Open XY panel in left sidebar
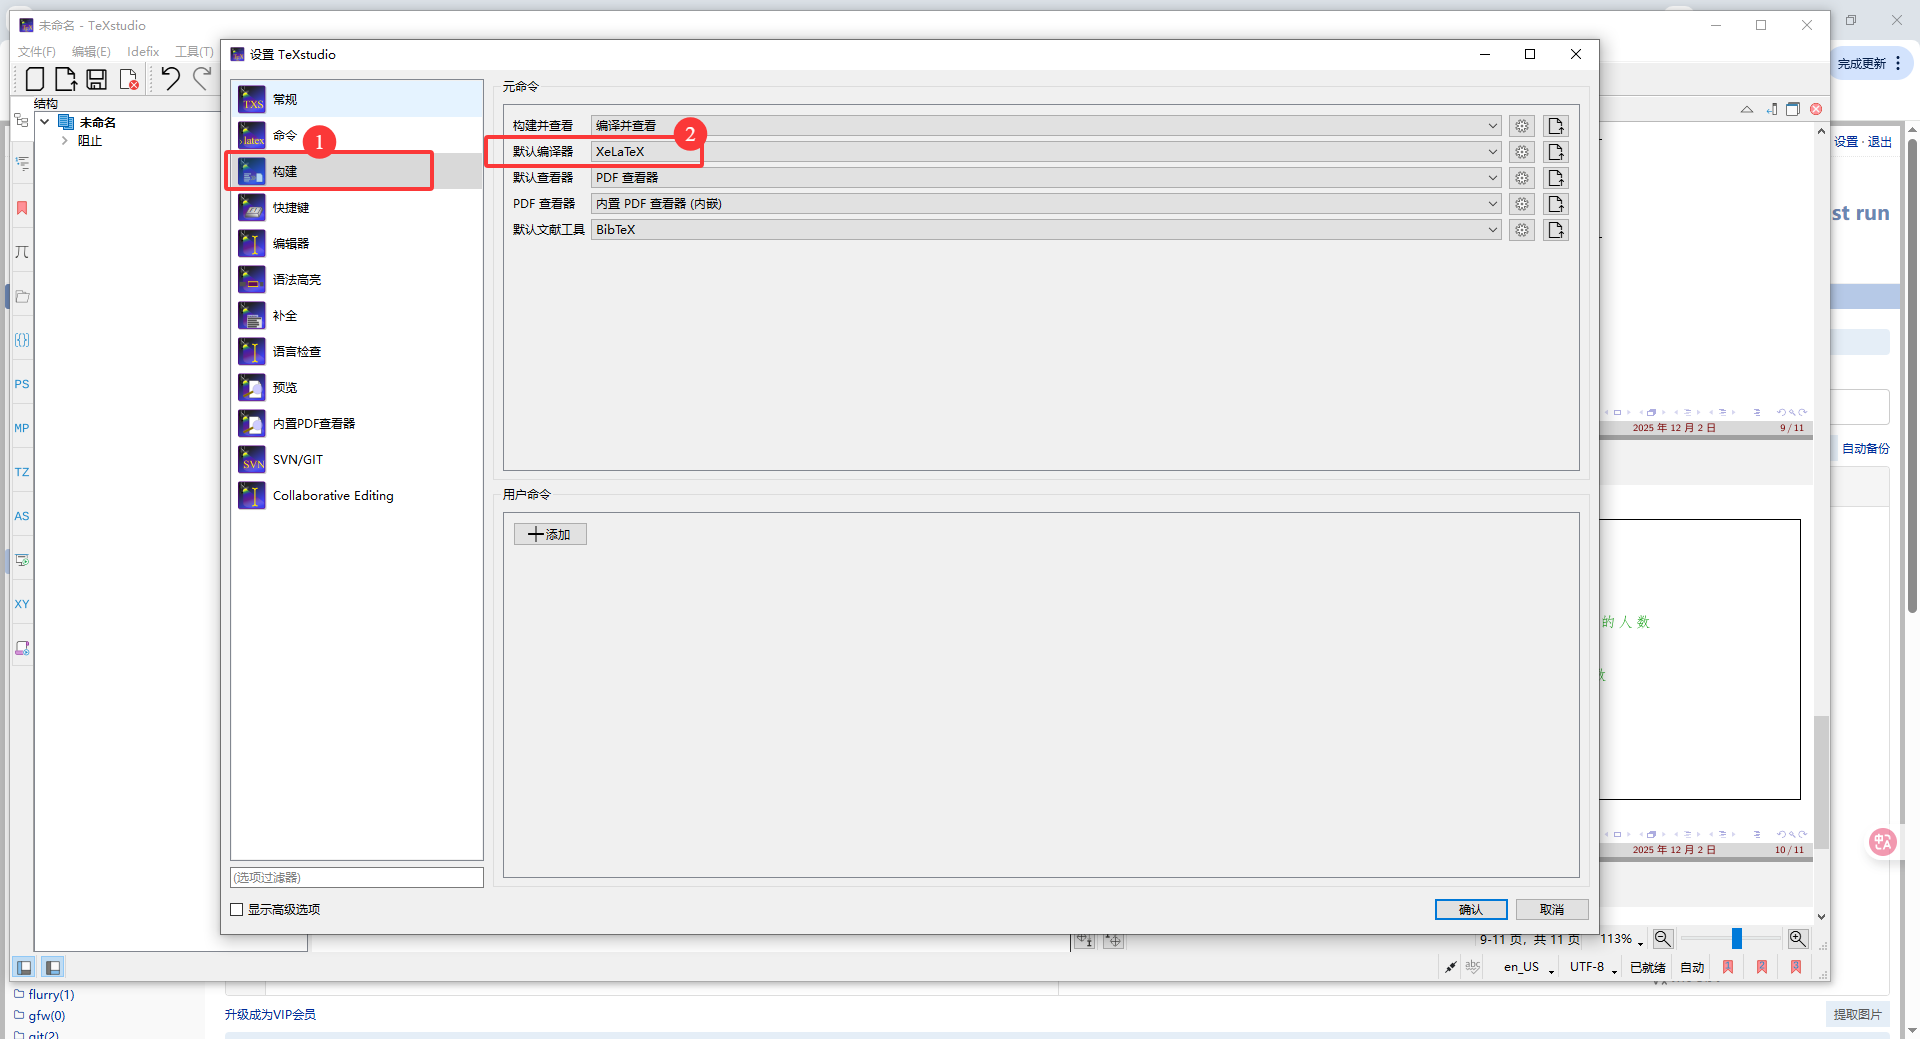This screenshot has width=1920, height=1039. pyautogui.click(x=22, y=604)
